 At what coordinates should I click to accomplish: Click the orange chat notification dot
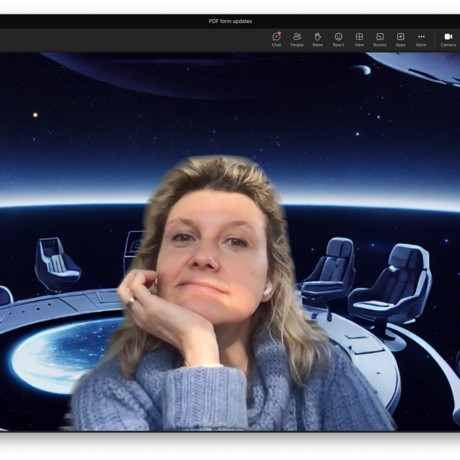coord(280,33)
